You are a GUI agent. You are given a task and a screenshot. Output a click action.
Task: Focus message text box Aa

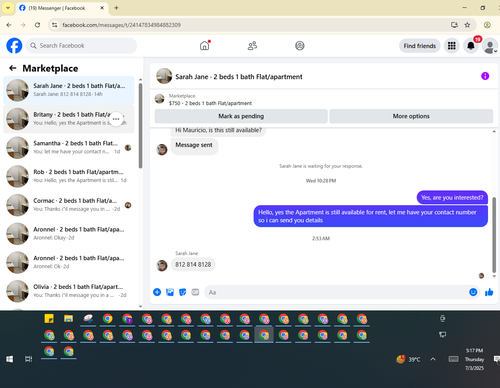click(x=341, y=292)
